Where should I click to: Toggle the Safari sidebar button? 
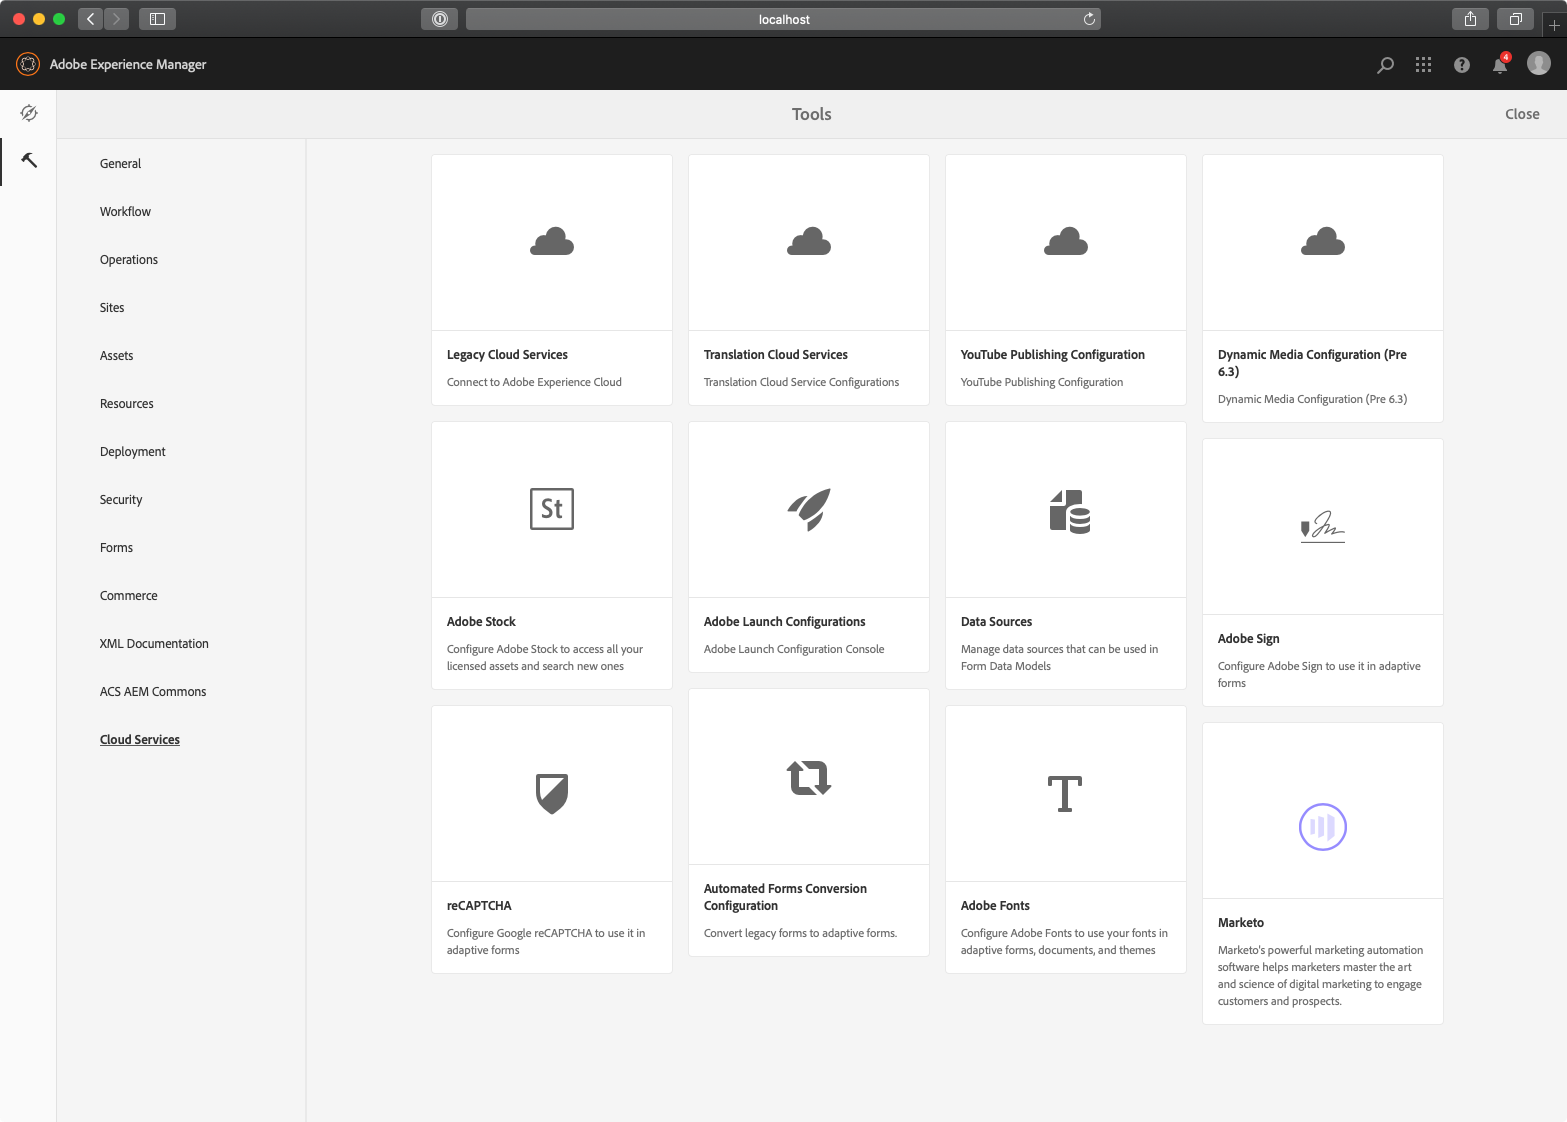tap(157, 19)
